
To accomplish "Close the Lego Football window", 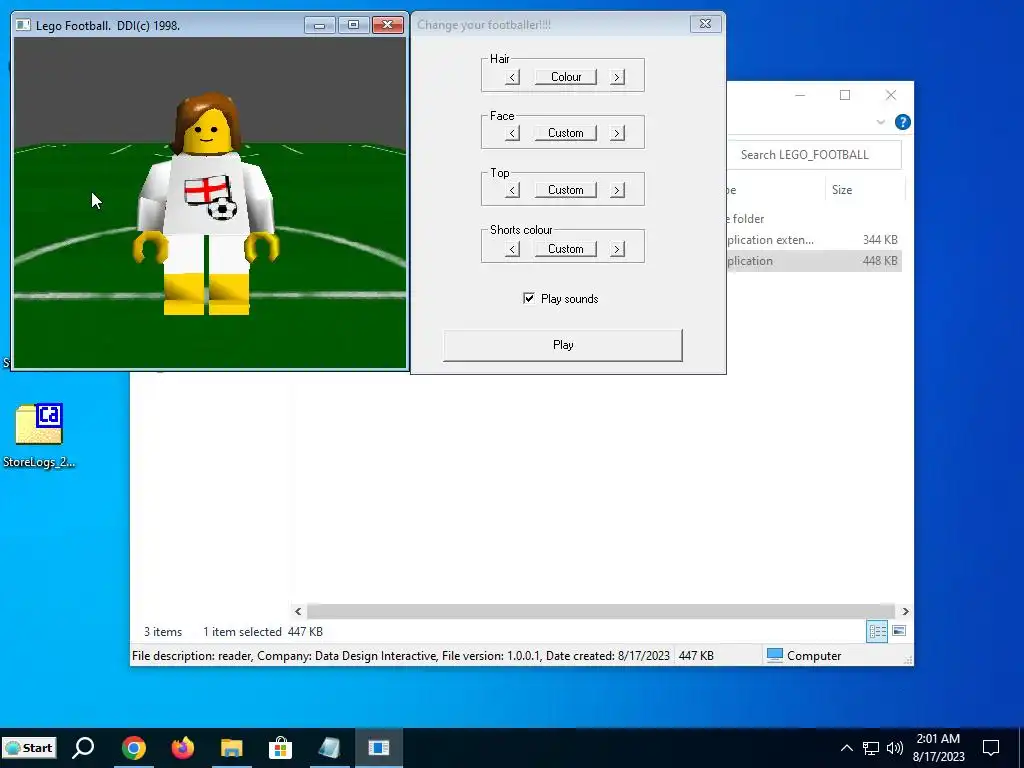I will 387,25.
